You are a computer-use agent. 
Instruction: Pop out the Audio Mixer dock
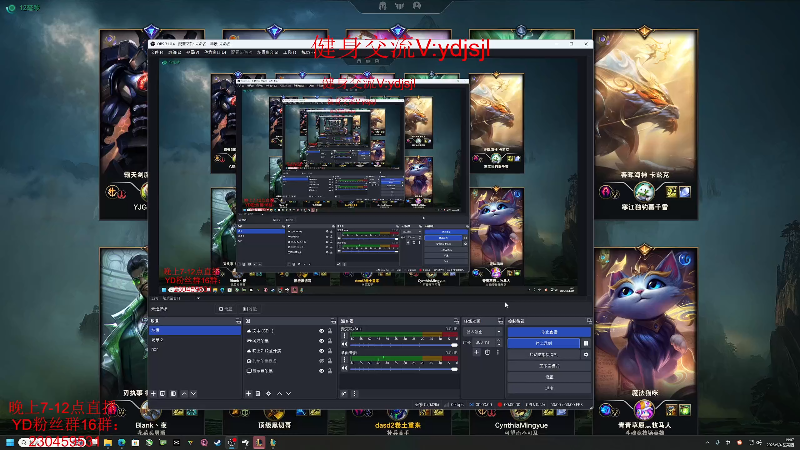457,321
